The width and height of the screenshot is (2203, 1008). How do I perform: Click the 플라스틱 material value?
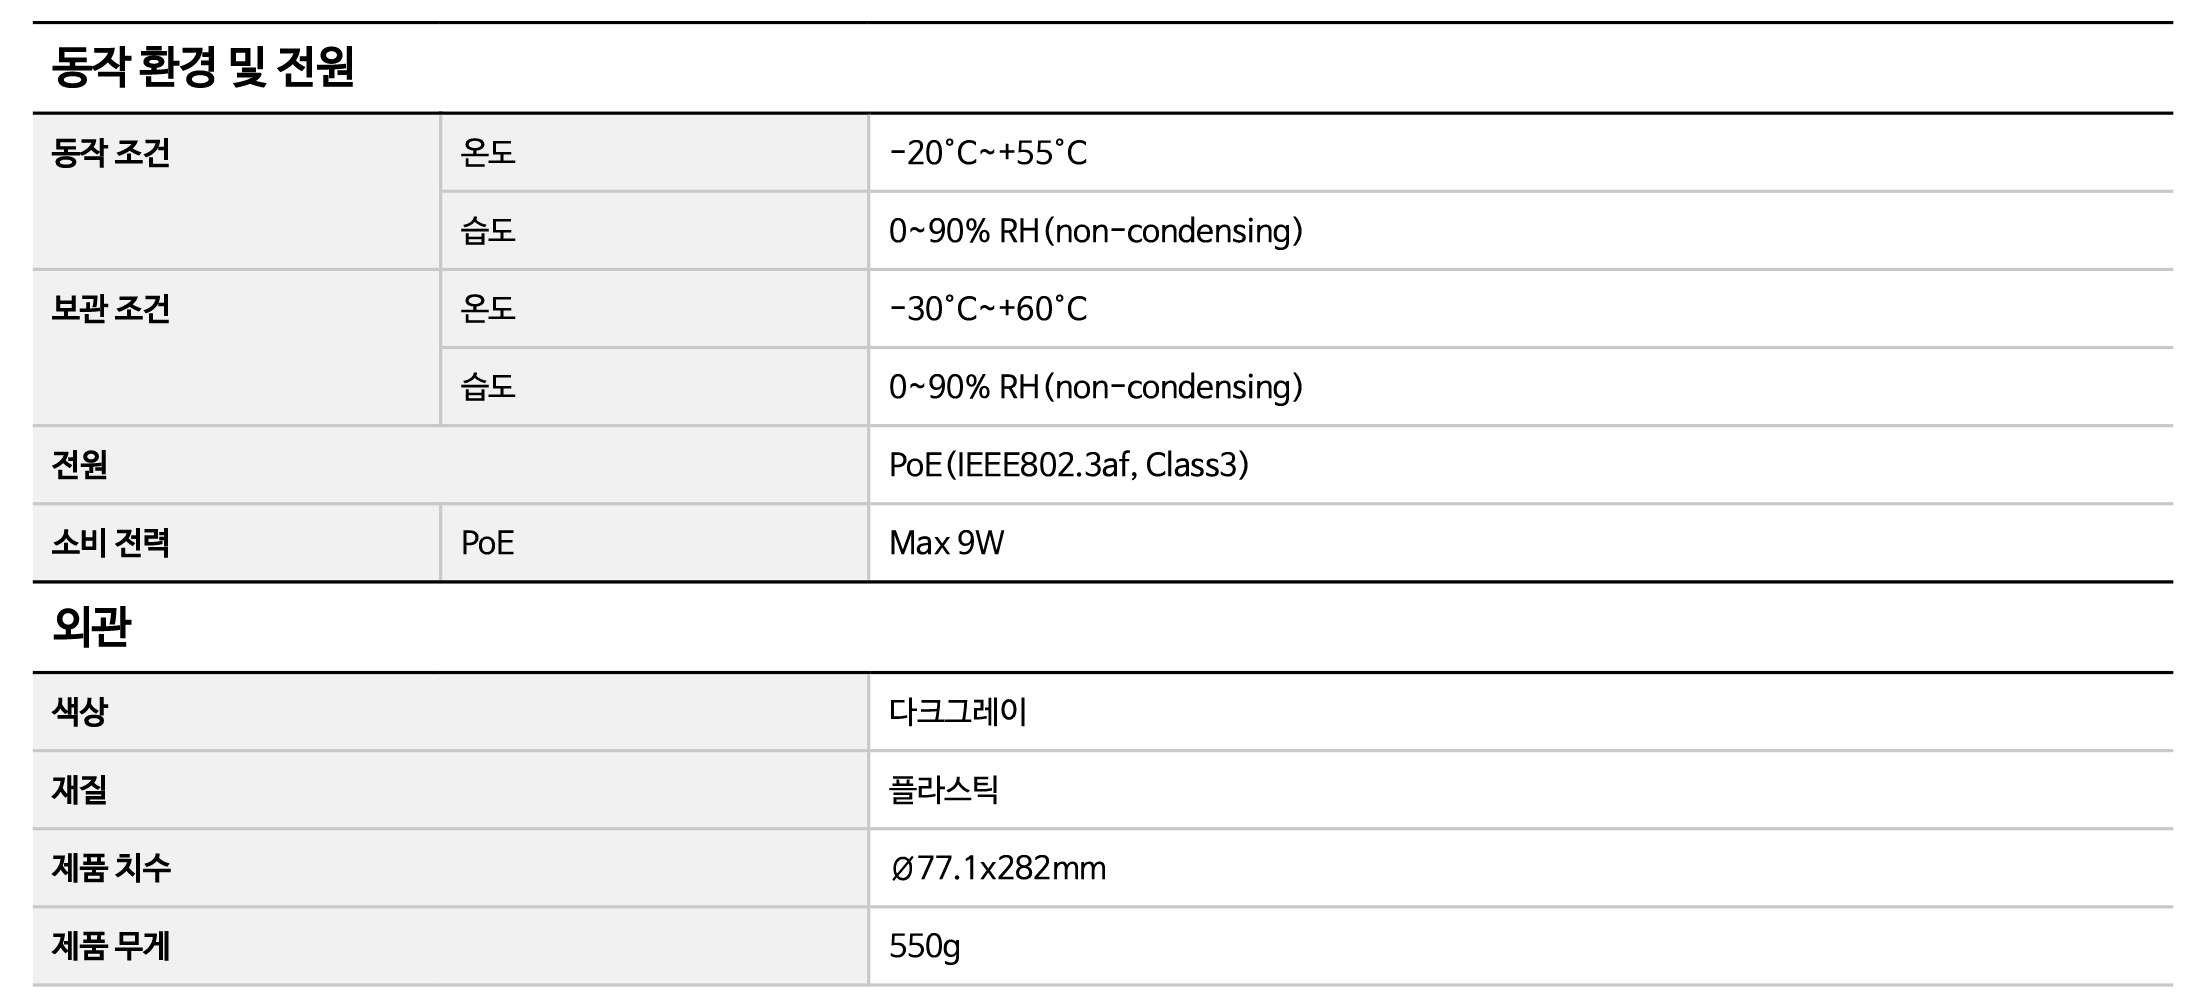pos(943,790)
